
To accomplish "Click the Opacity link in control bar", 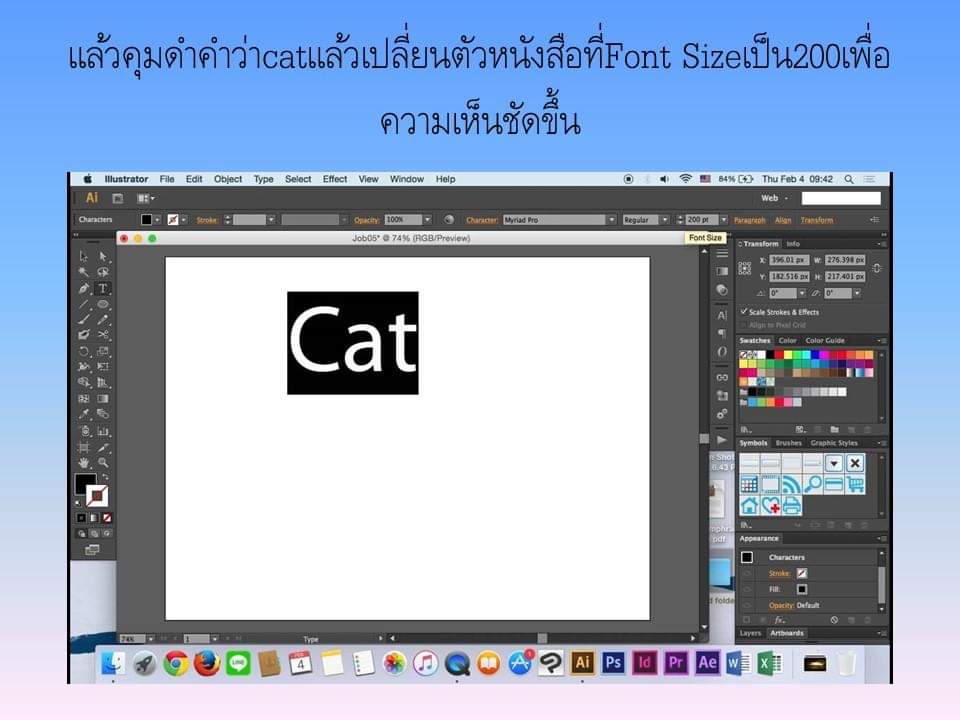I will (x=367, y=220).
